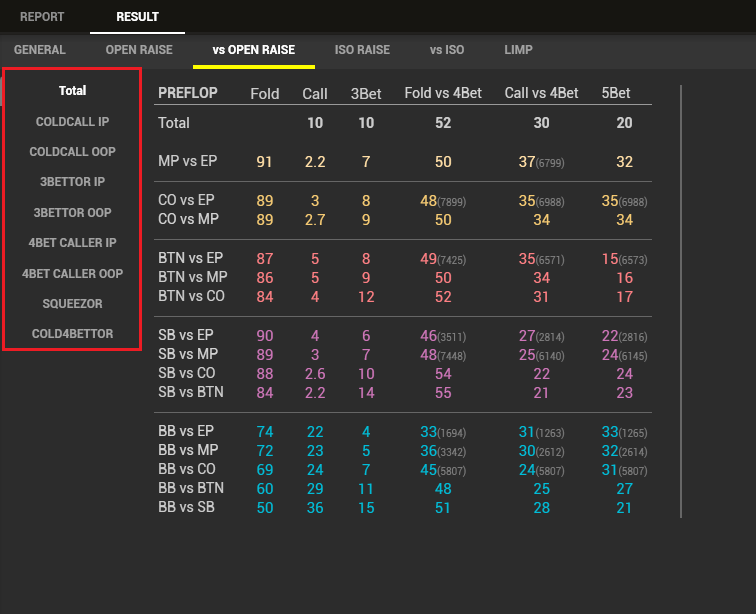Image resolution: width=756 pixels, height=614 pixels.
Task: Open the GENERAL sub-tab
Action: click(x=40, y=50)
